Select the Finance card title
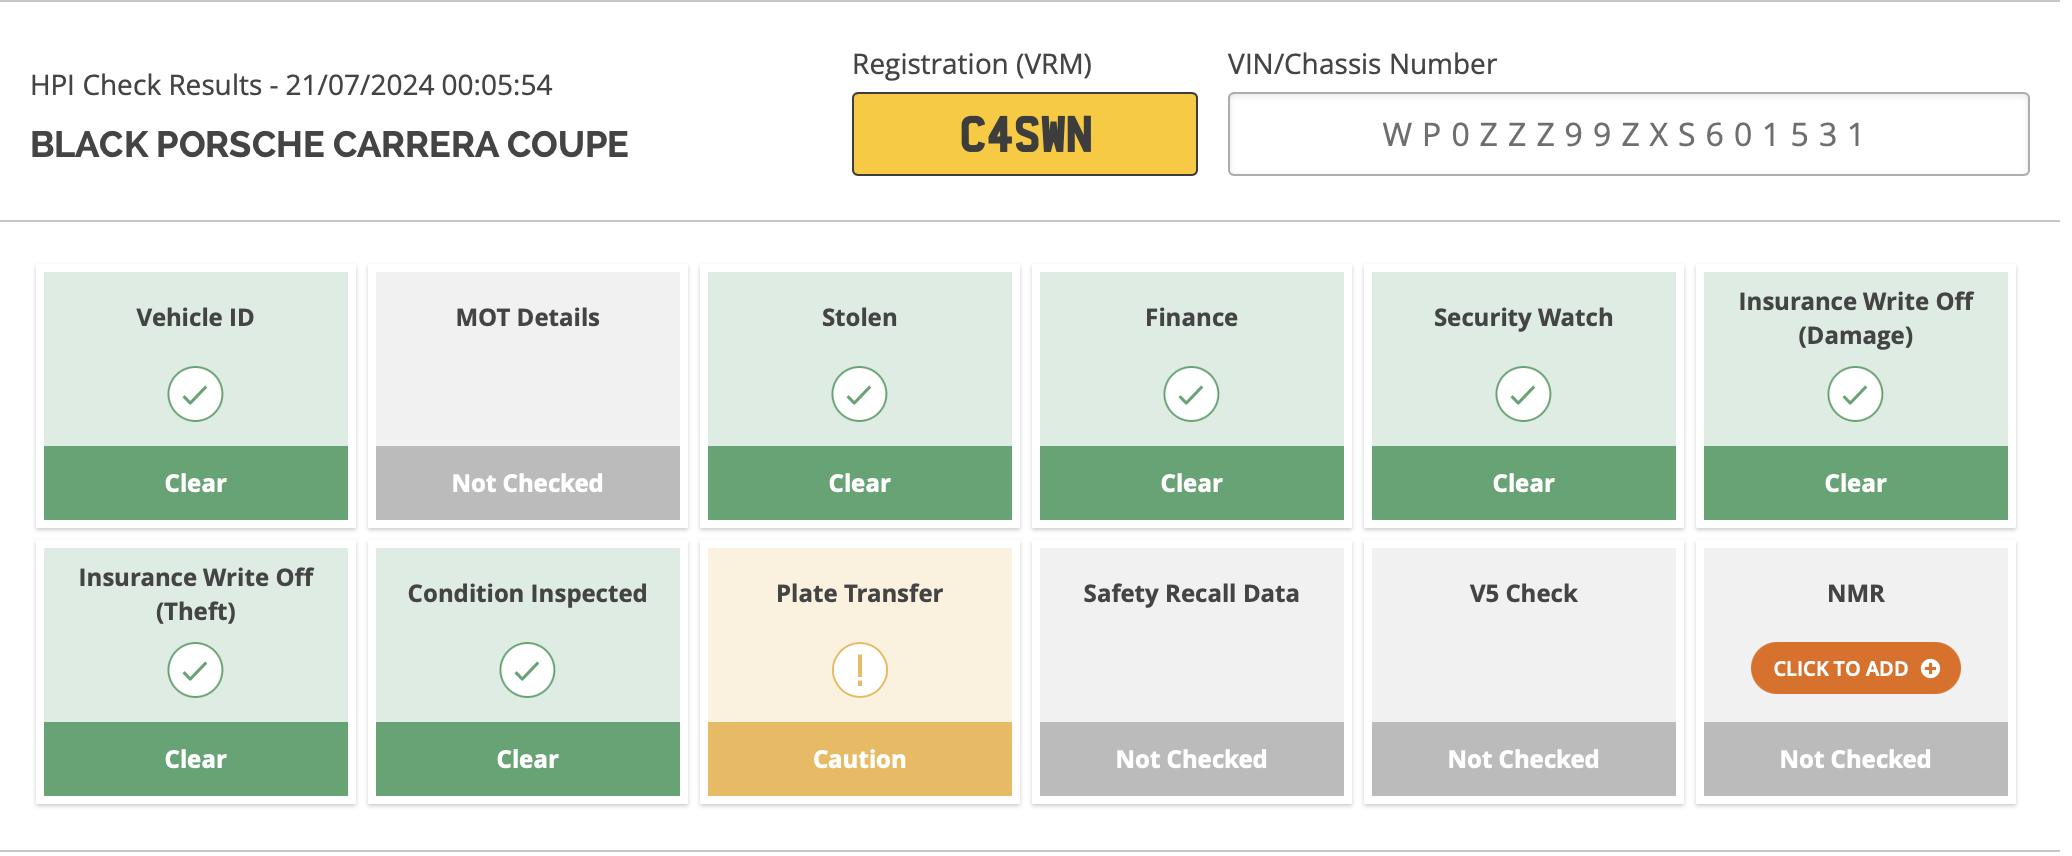2072x856 pixels. tap(1191, 317)
